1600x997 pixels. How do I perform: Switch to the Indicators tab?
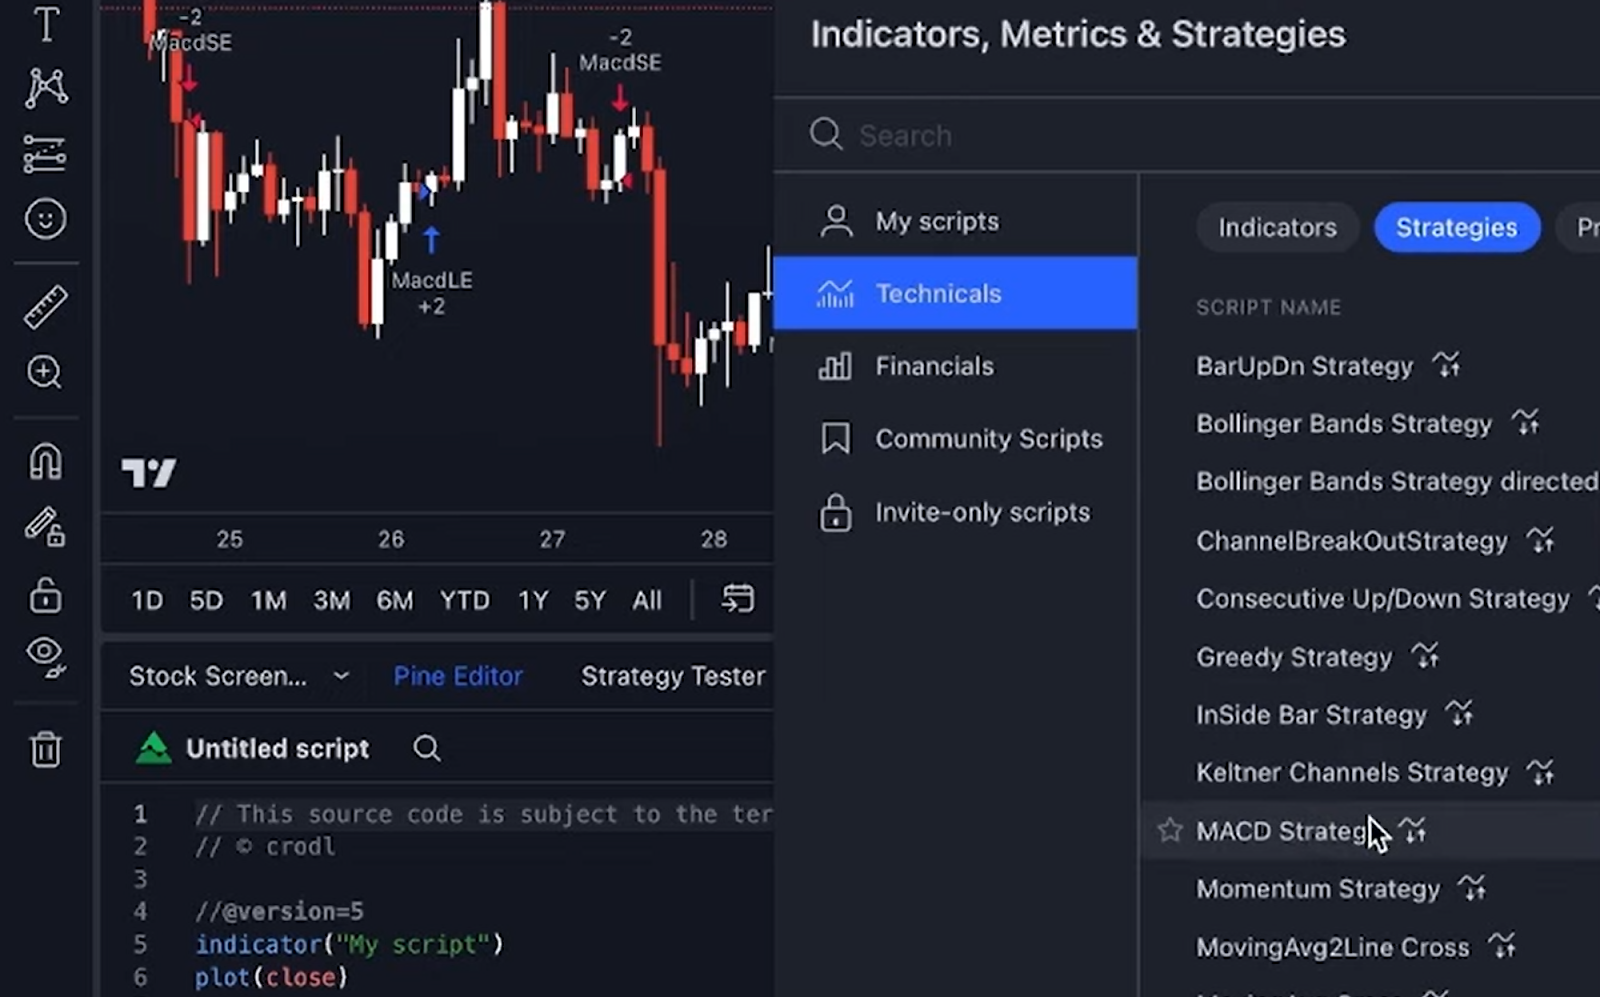pyautogui.click(x=1277, y=227)
